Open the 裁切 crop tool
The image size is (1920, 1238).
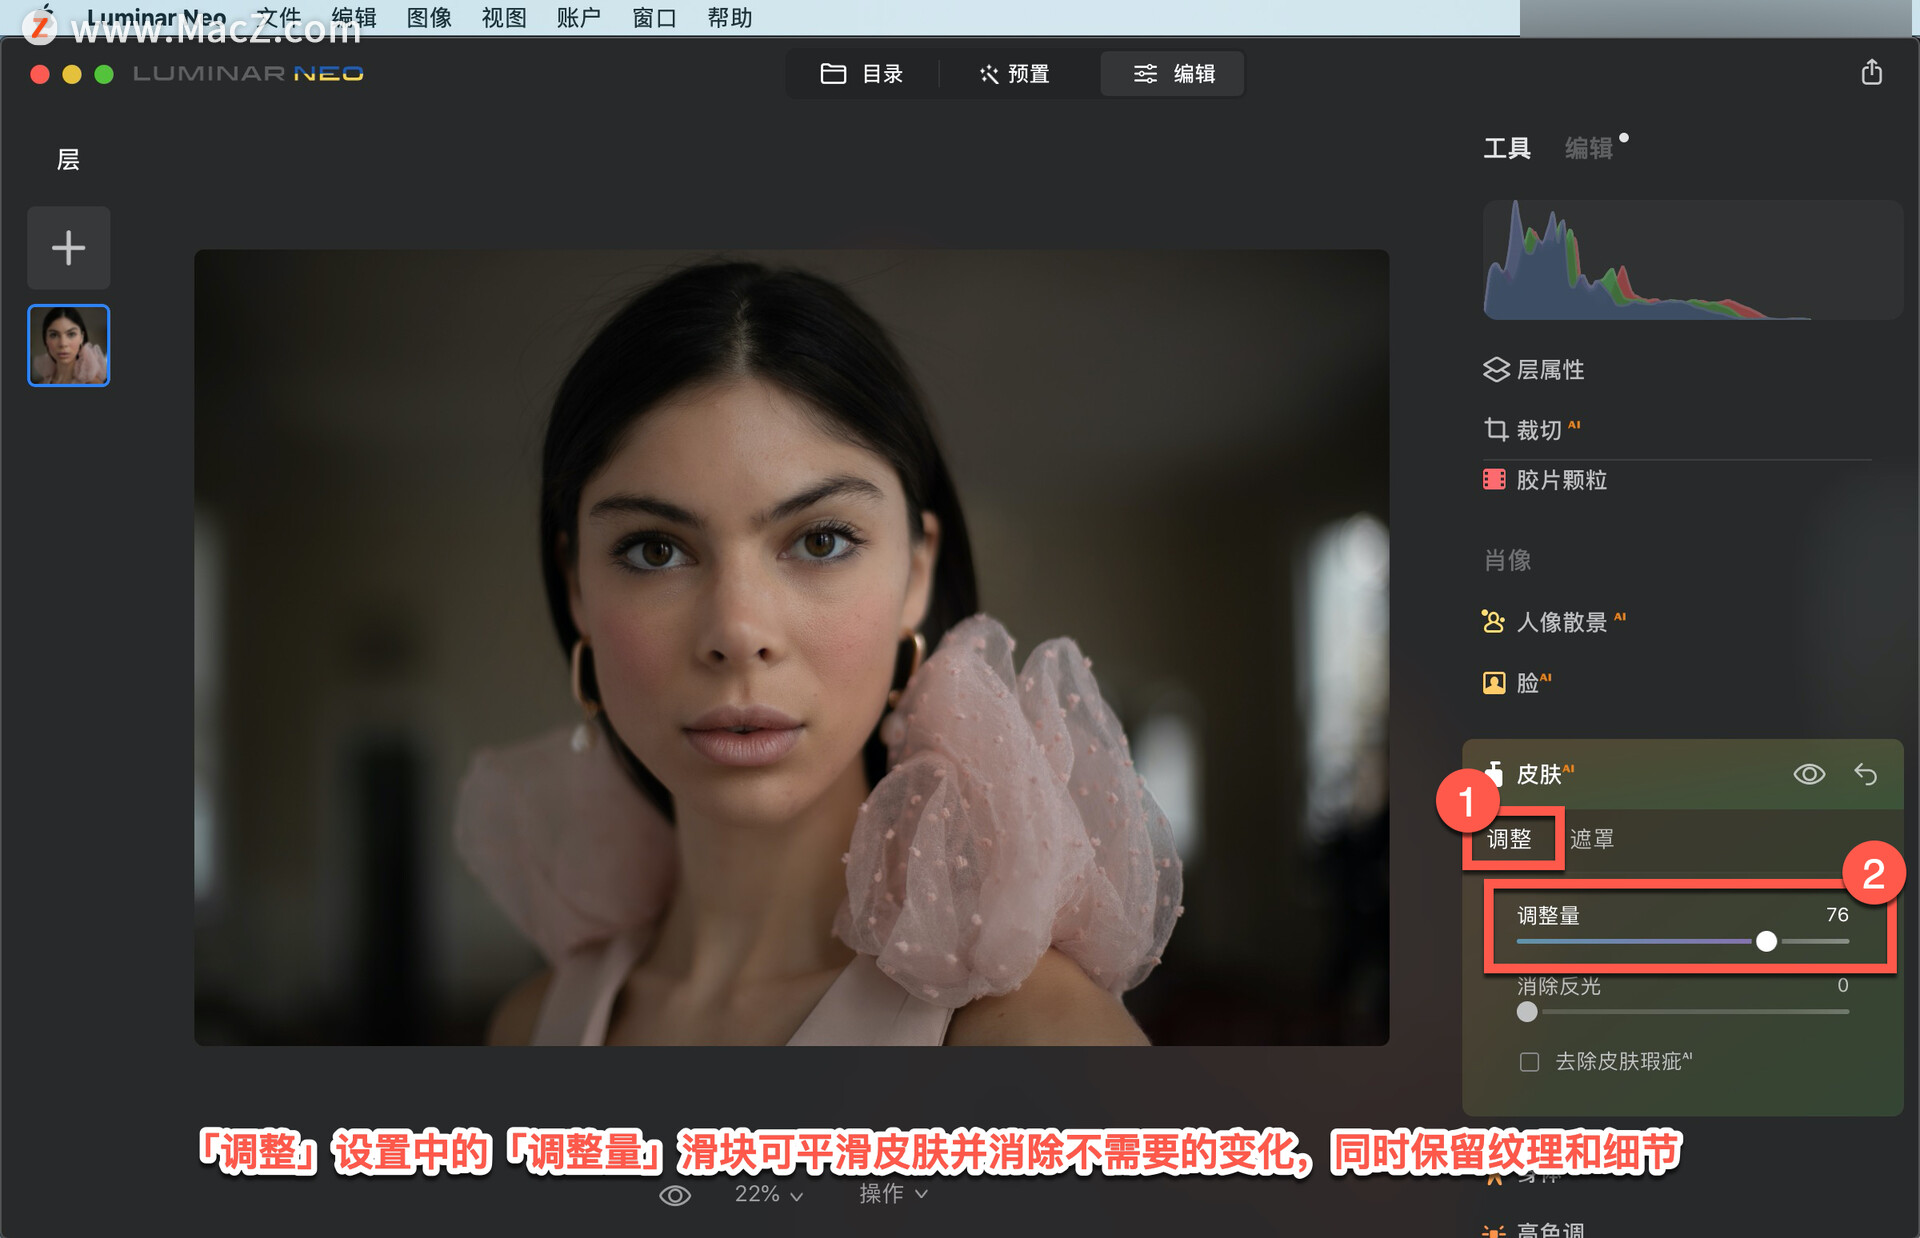(1530, 430)
